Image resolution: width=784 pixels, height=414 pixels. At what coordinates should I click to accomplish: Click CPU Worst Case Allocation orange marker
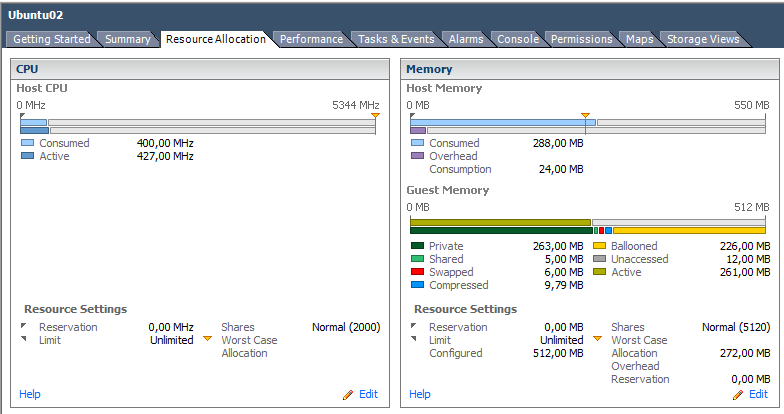pos(208,339)
